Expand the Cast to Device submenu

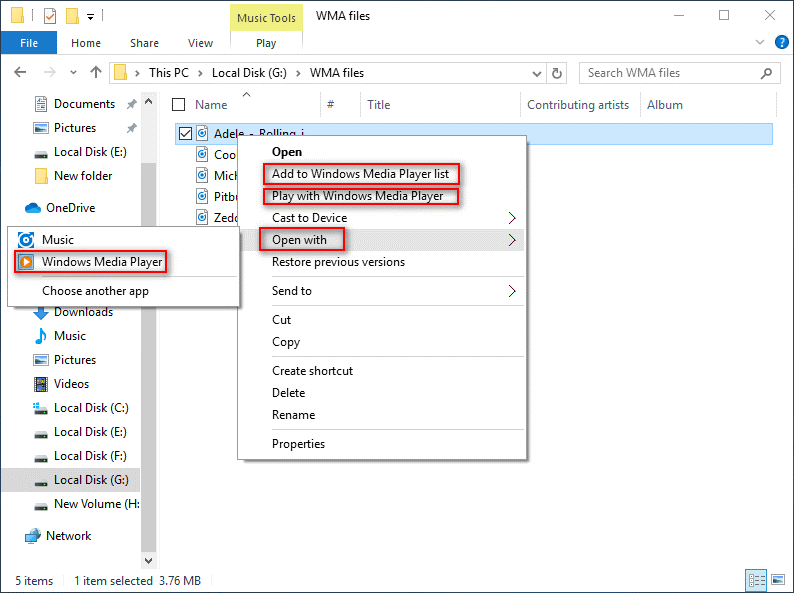(x=382, y=218)
